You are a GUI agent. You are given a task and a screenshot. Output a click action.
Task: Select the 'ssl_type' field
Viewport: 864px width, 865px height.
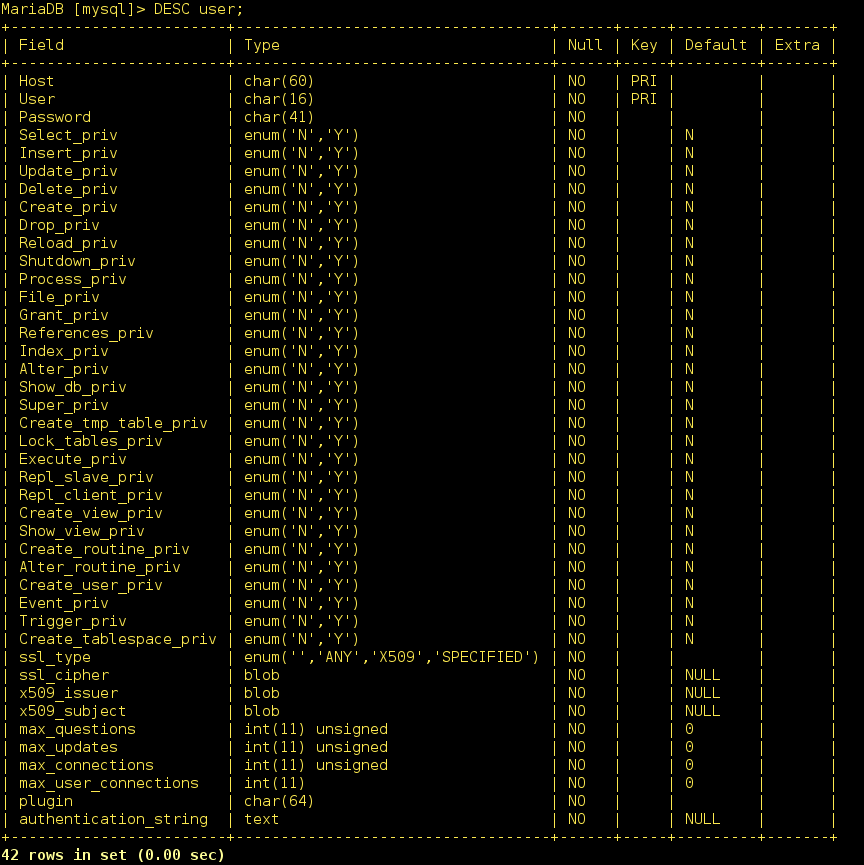pyautogui.click(x=55, y=657)
